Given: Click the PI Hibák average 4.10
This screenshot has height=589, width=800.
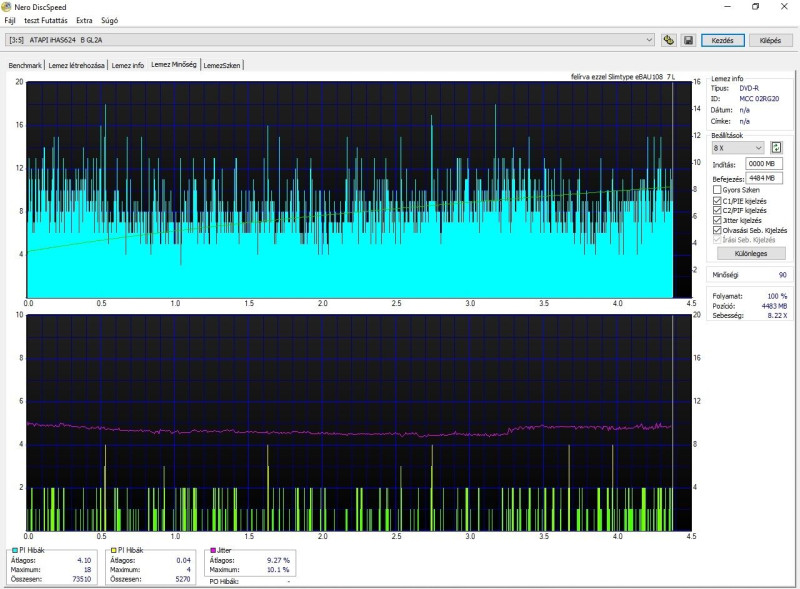Looking at the screenshot, I should [x=84, y=560].
